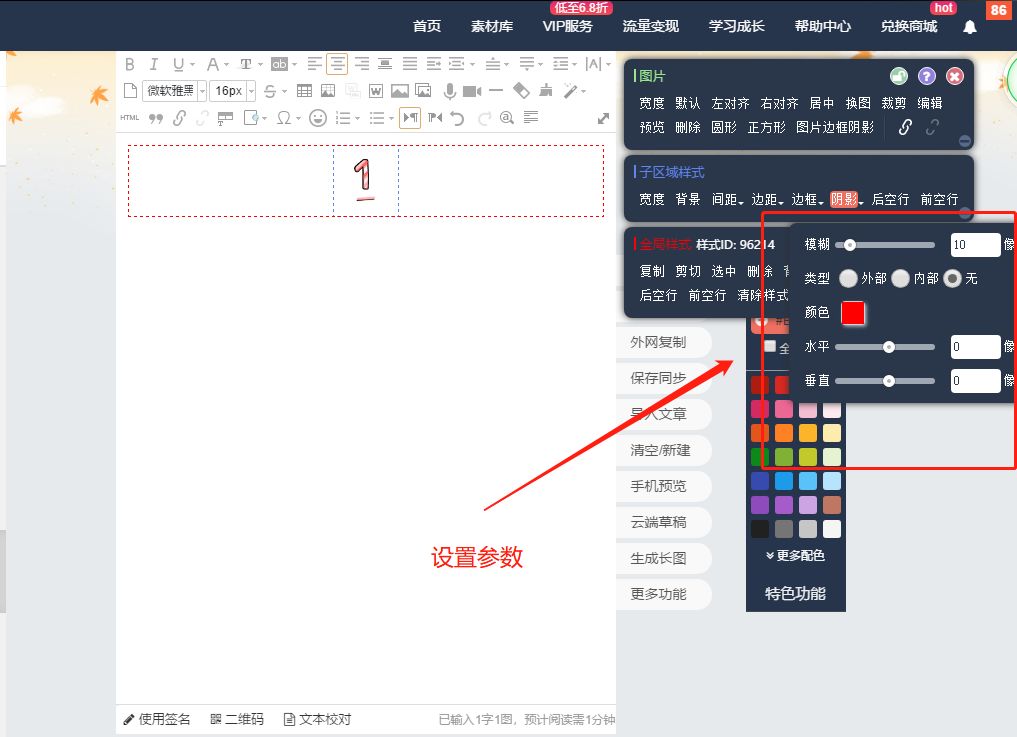Apply italic formatting
The image size is (1017, 737).
pos(154,64)
